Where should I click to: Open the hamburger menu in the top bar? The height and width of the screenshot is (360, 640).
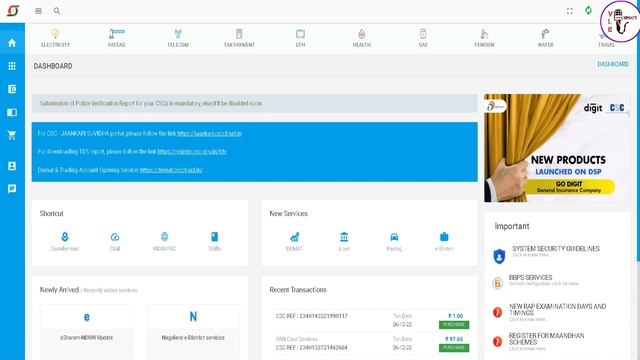coord(38,11)
